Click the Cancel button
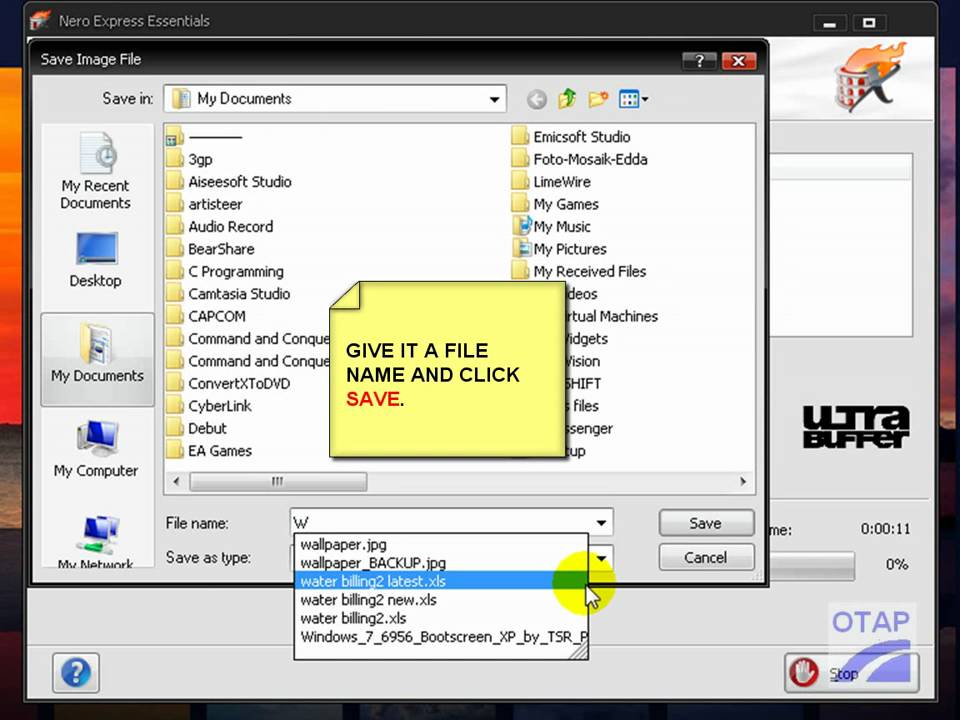960x720 pixels. coord(706,557)
